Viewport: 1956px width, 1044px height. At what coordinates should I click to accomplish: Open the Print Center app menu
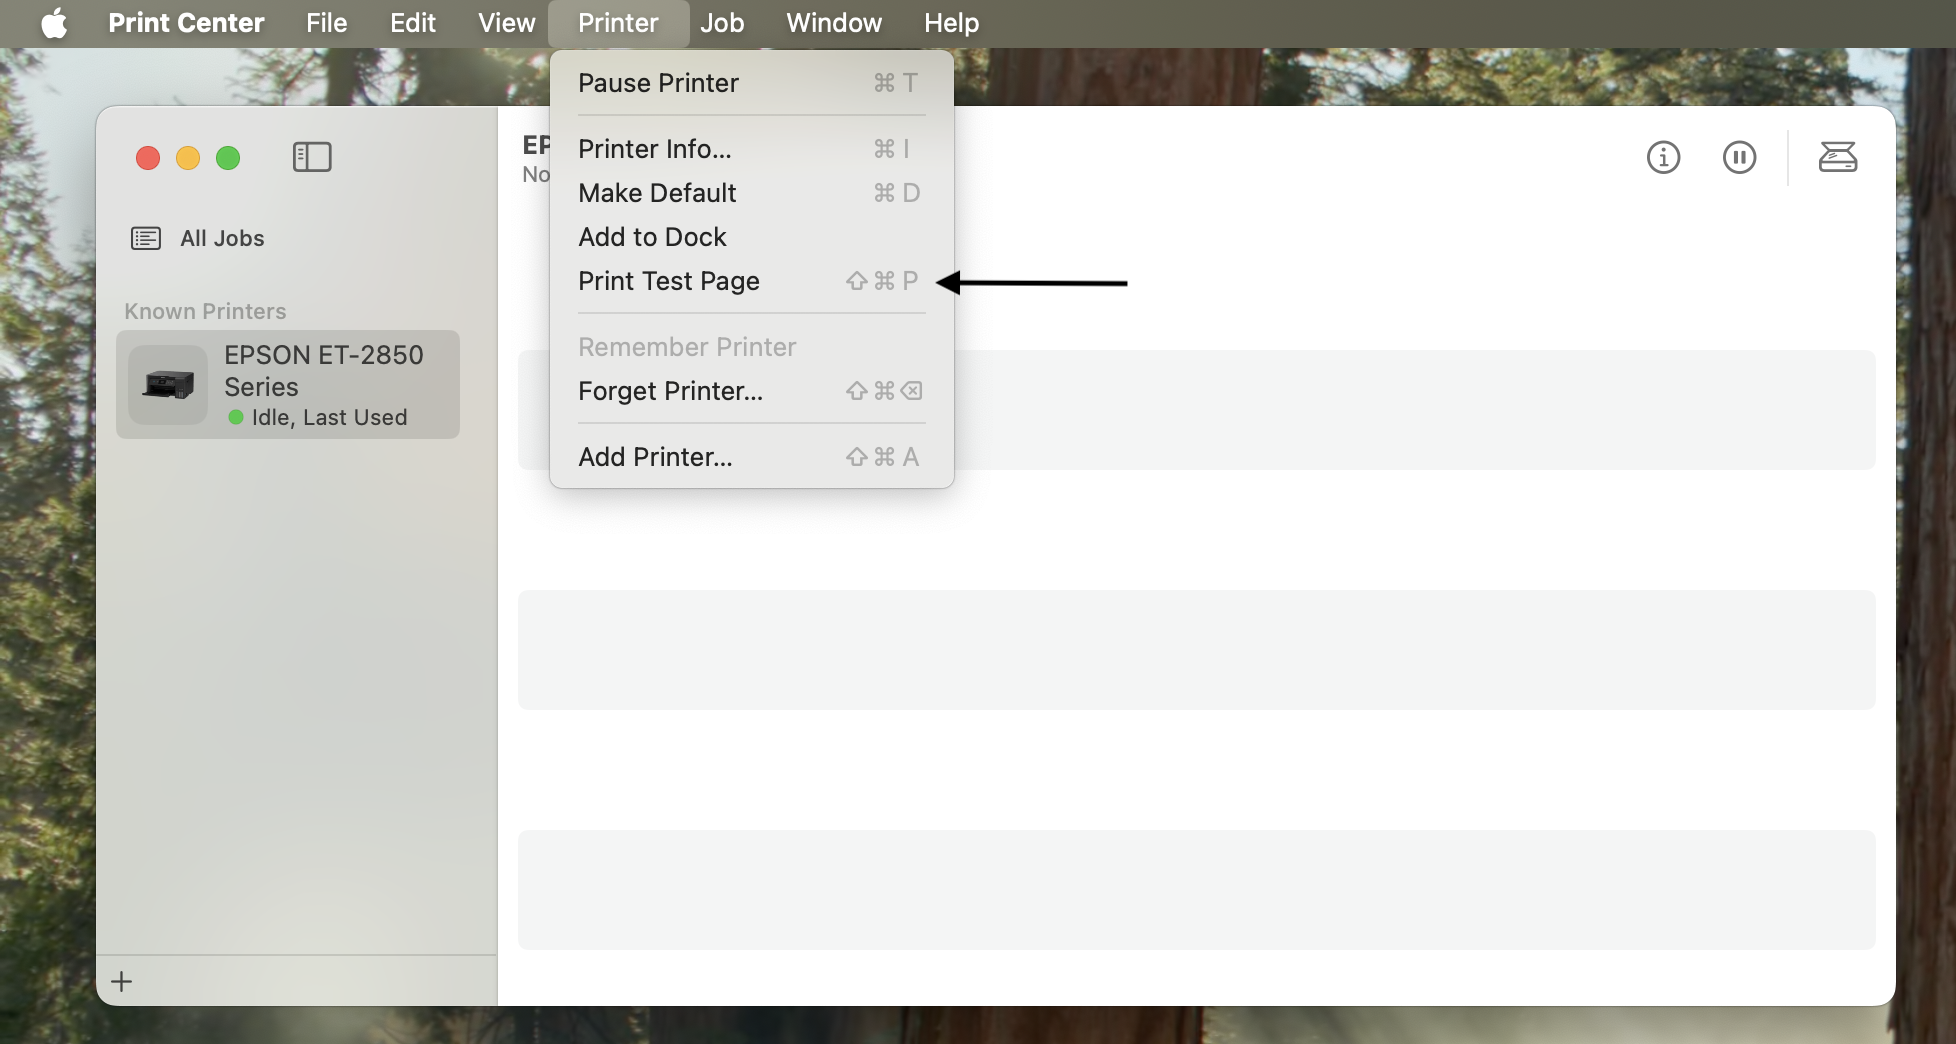pos(186,23)
